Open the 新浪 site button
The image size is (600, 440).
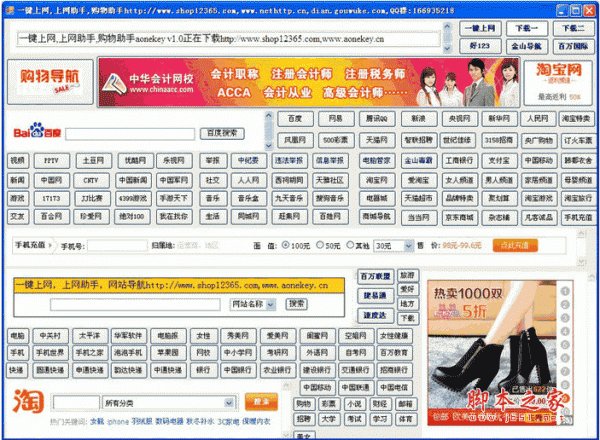pos(419,119)
